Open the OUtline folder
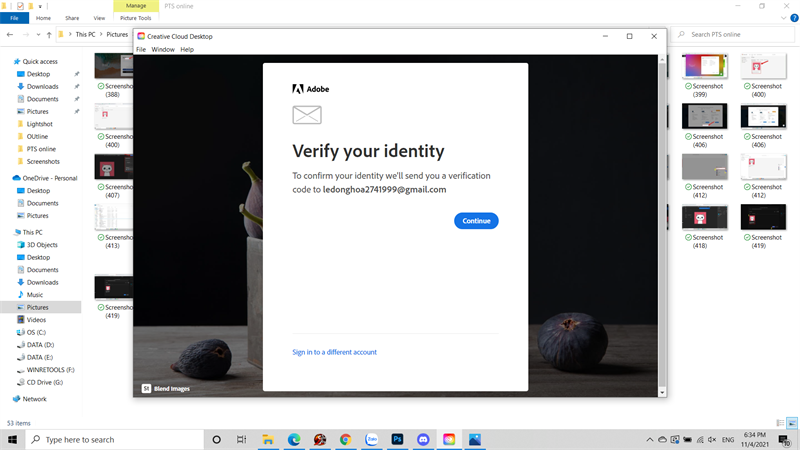Image resolution: width=800 pixels, height=450 pixels. [x=37, y=137]
